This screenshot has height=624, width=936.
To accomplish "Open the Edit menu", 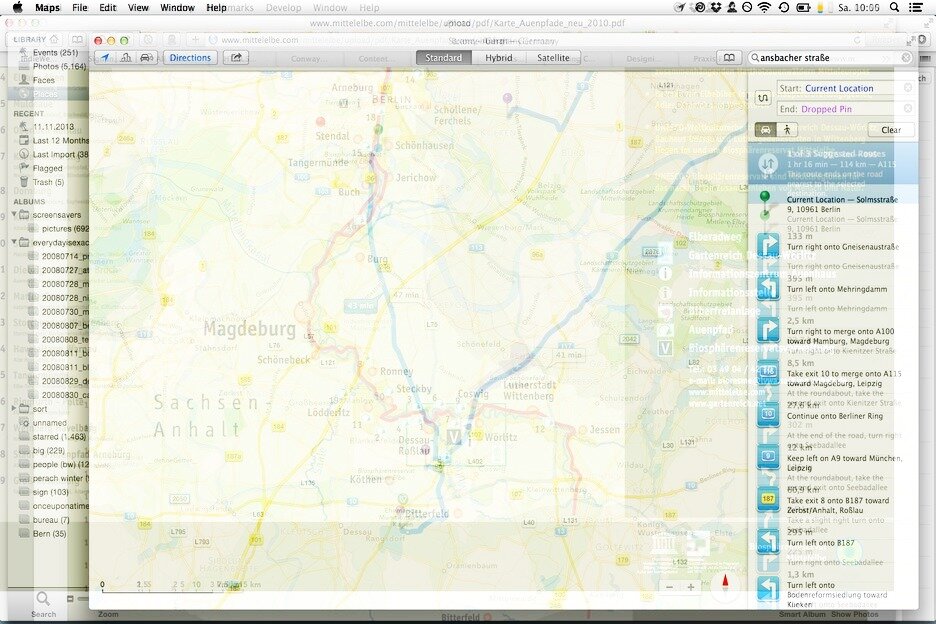I will point(107,7).
